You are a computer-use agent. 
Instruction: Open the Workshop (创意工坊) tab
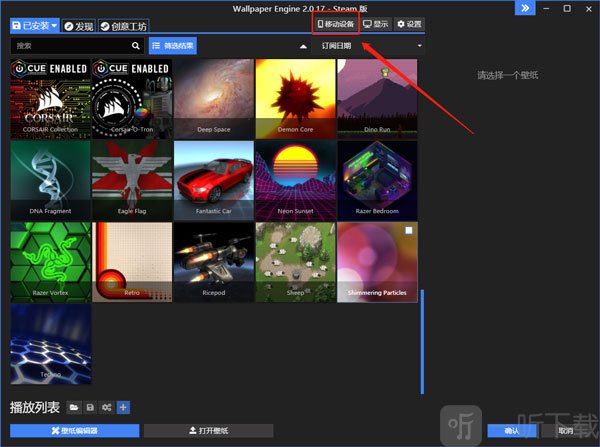pyautogui.click(x=124, y=26)
